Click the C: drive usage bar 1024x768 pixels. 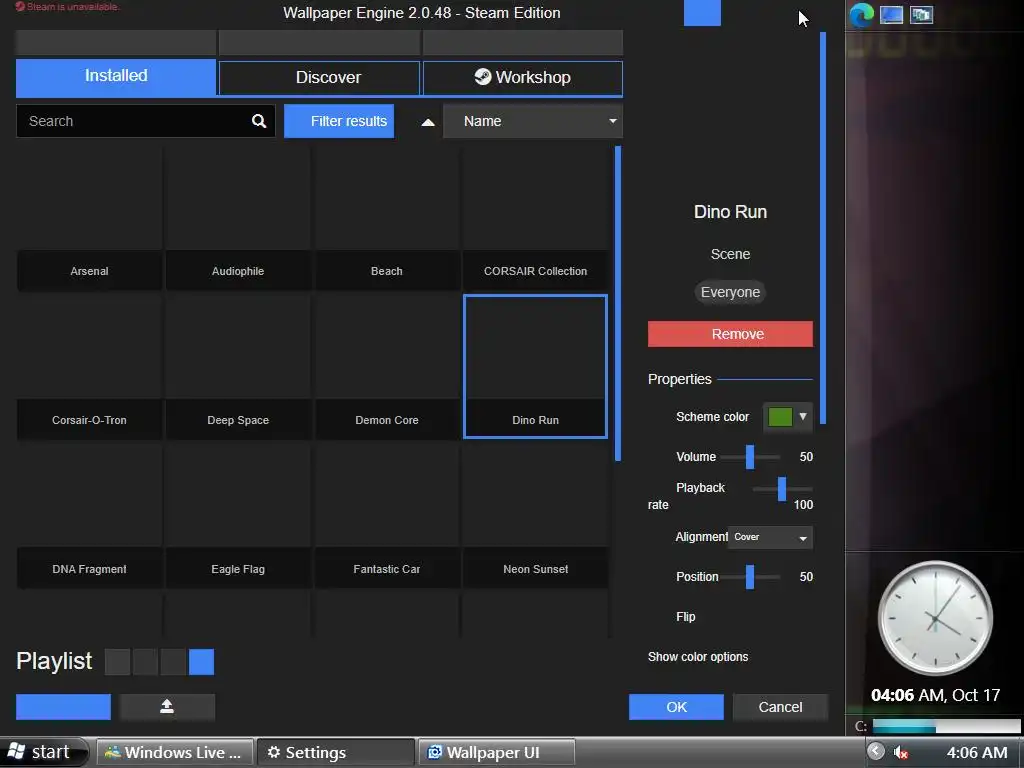coord(946,726)
